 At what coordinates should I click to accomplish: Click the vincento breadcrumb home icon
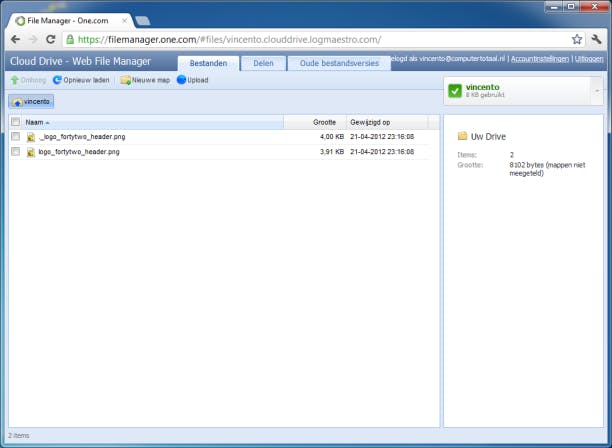[x=17, y=102]
